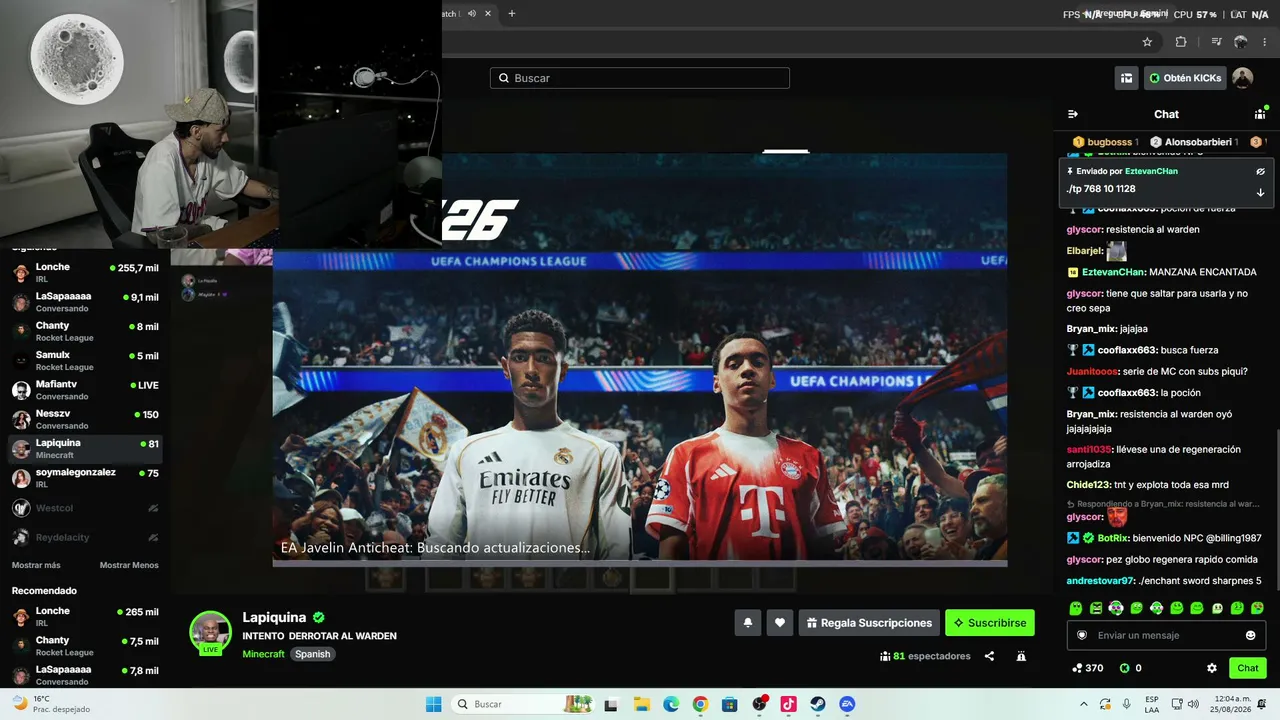Click the BotRix username in chat
This screenshot has height=720, width=1280.
1113,538
